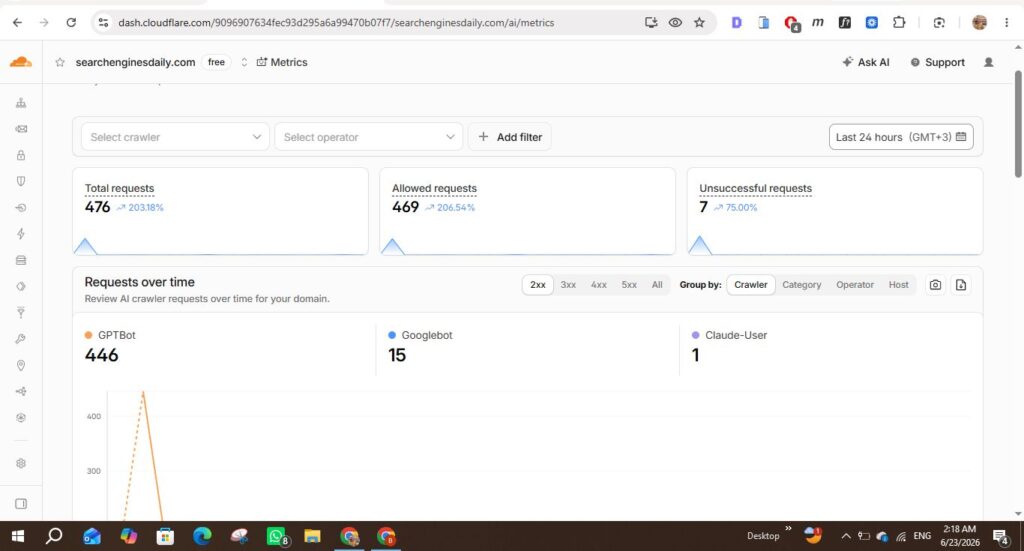Bookmark page with the browser star icon
This screenshot has height=551, width=1024.
[699, 22]
